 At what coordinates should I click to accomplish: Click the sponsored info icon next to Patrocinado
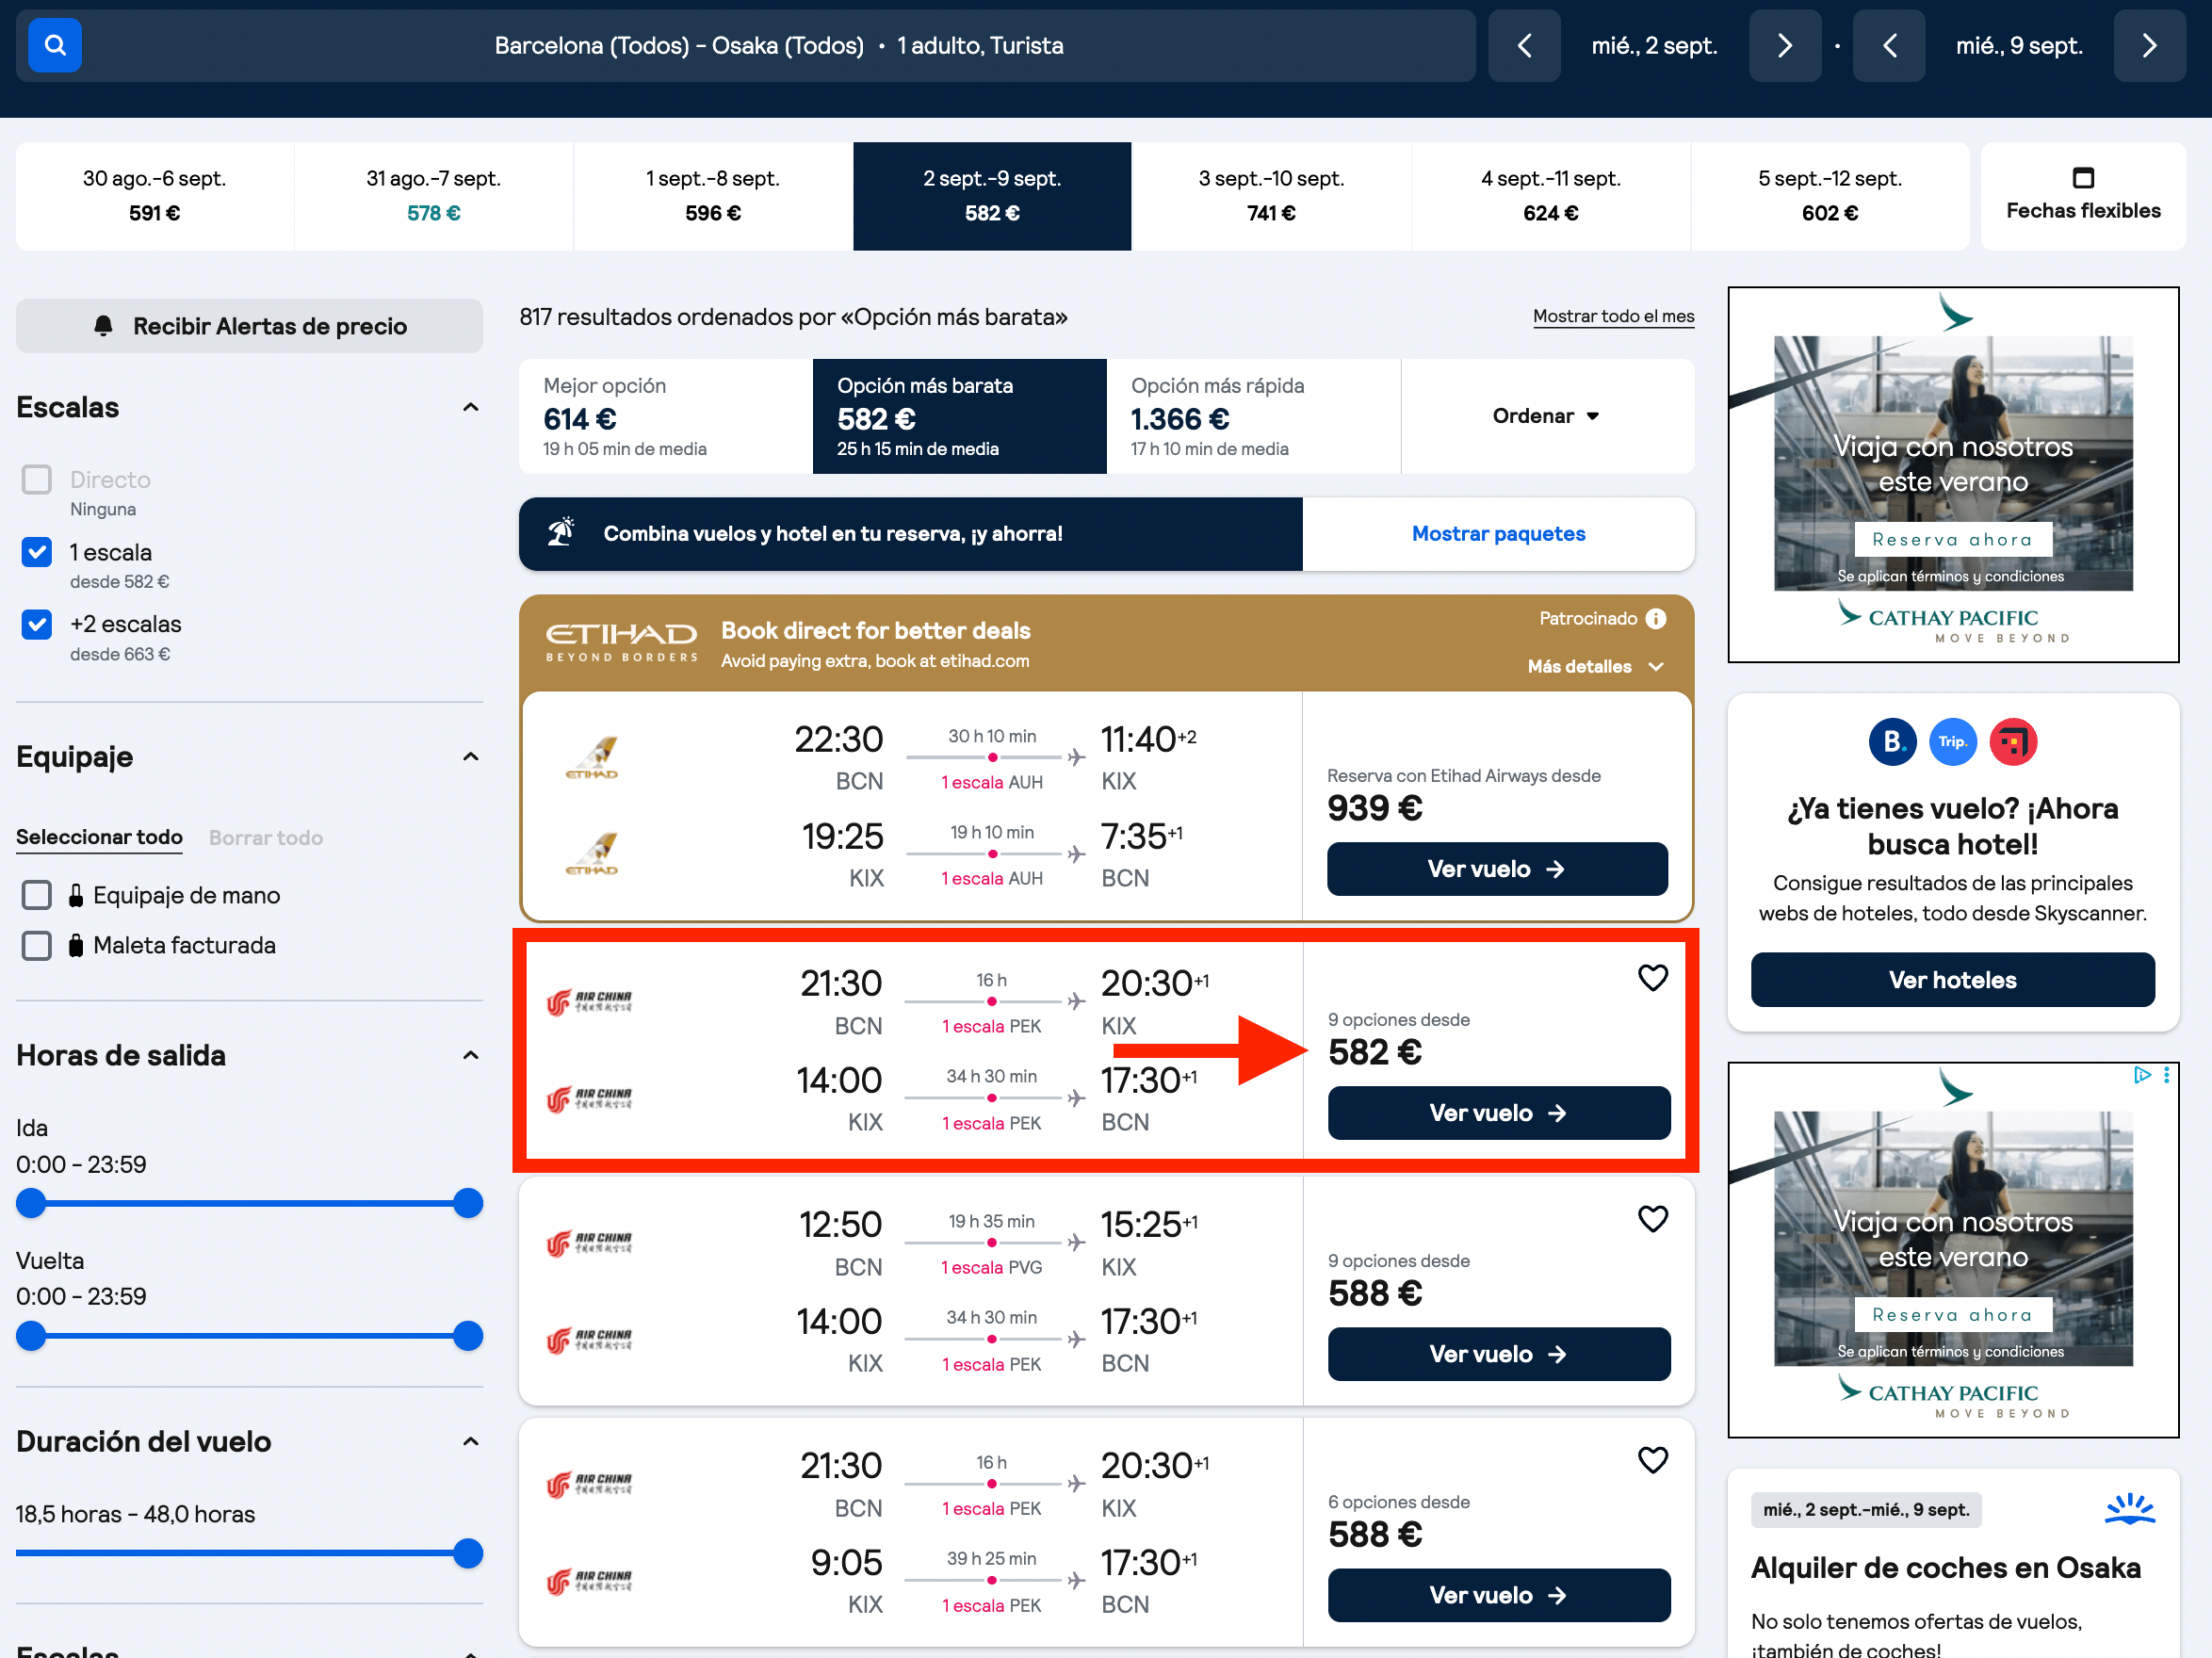1656,618
